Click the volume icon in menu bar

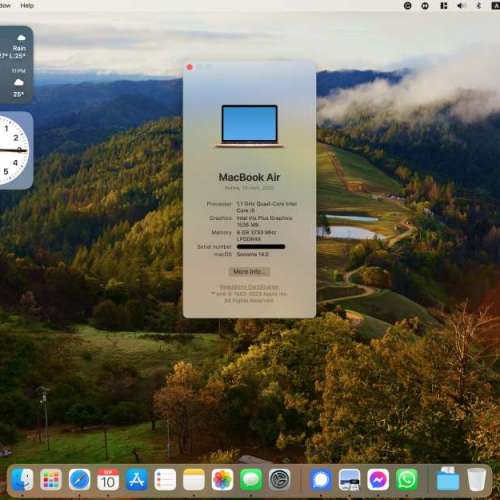(461, 5)
